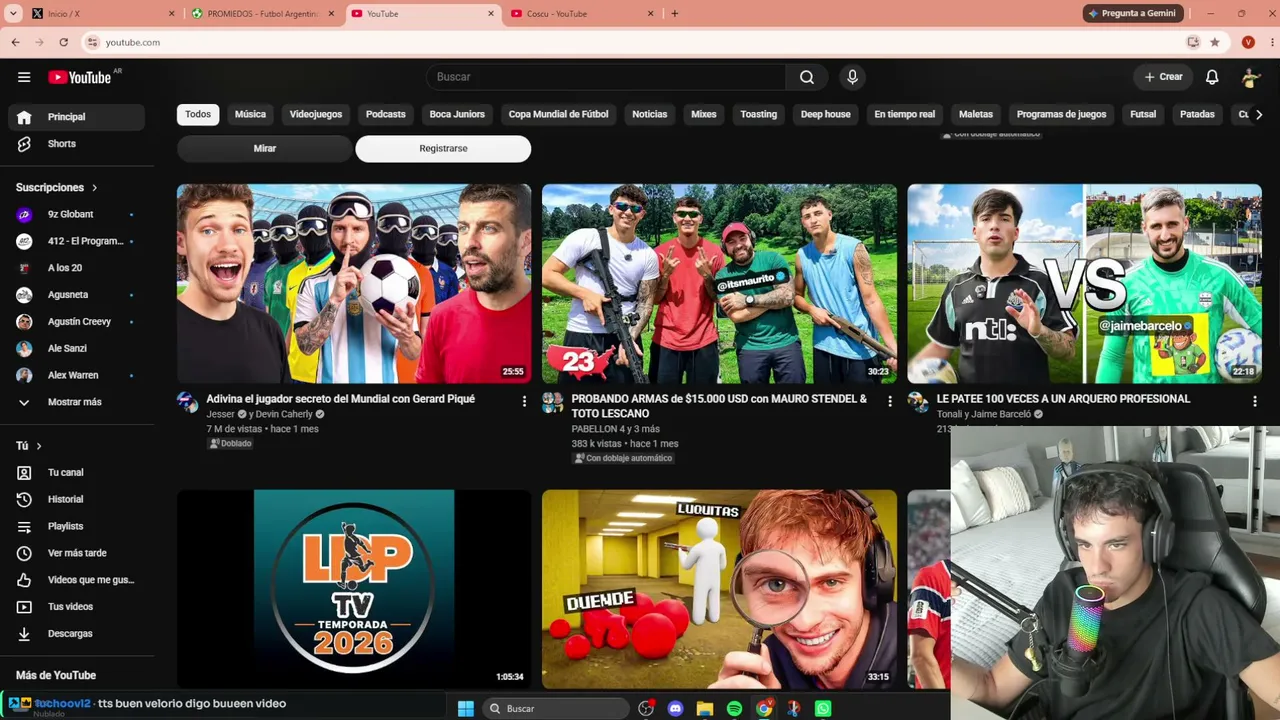
Task: Expand the Tú section chevron
Action: (x=39, y=446)
